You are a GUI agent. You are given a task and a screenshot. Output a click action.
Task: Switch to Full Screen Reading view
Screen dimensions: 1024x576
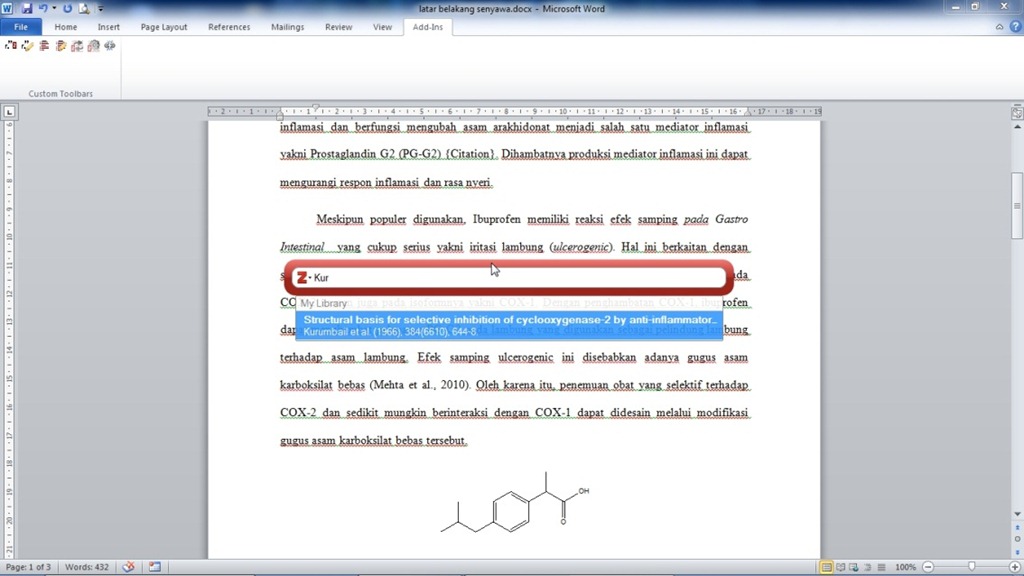pyautogui.click(x=840, y=567)
